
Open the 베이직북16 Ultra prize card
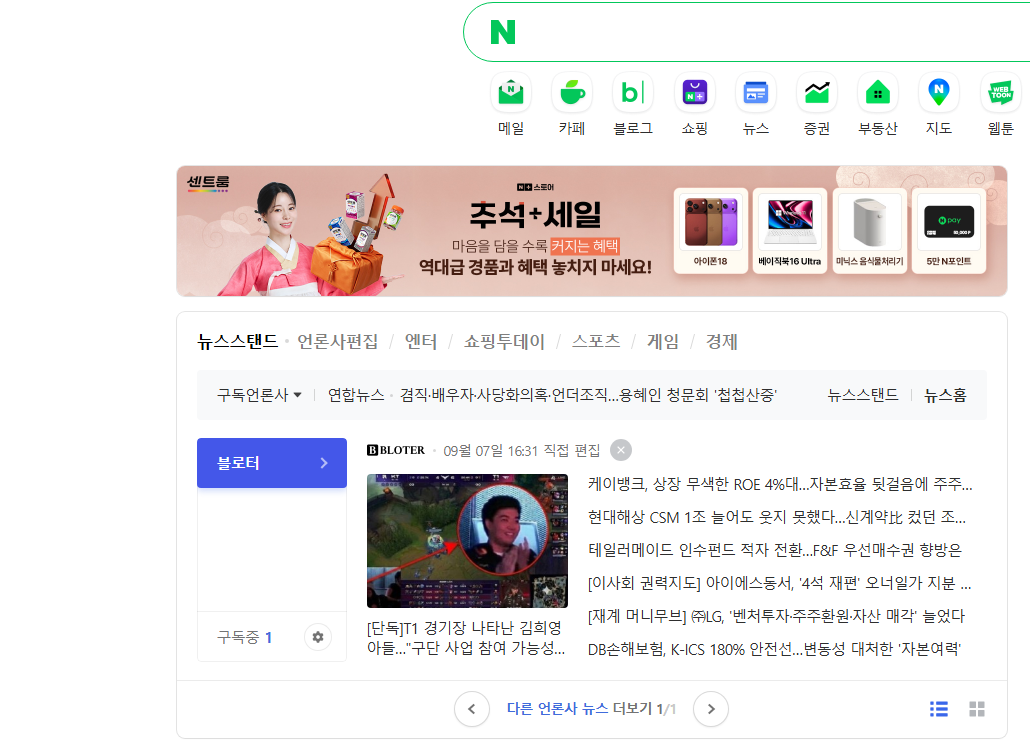pyautogui.click(x=790, y=231)
